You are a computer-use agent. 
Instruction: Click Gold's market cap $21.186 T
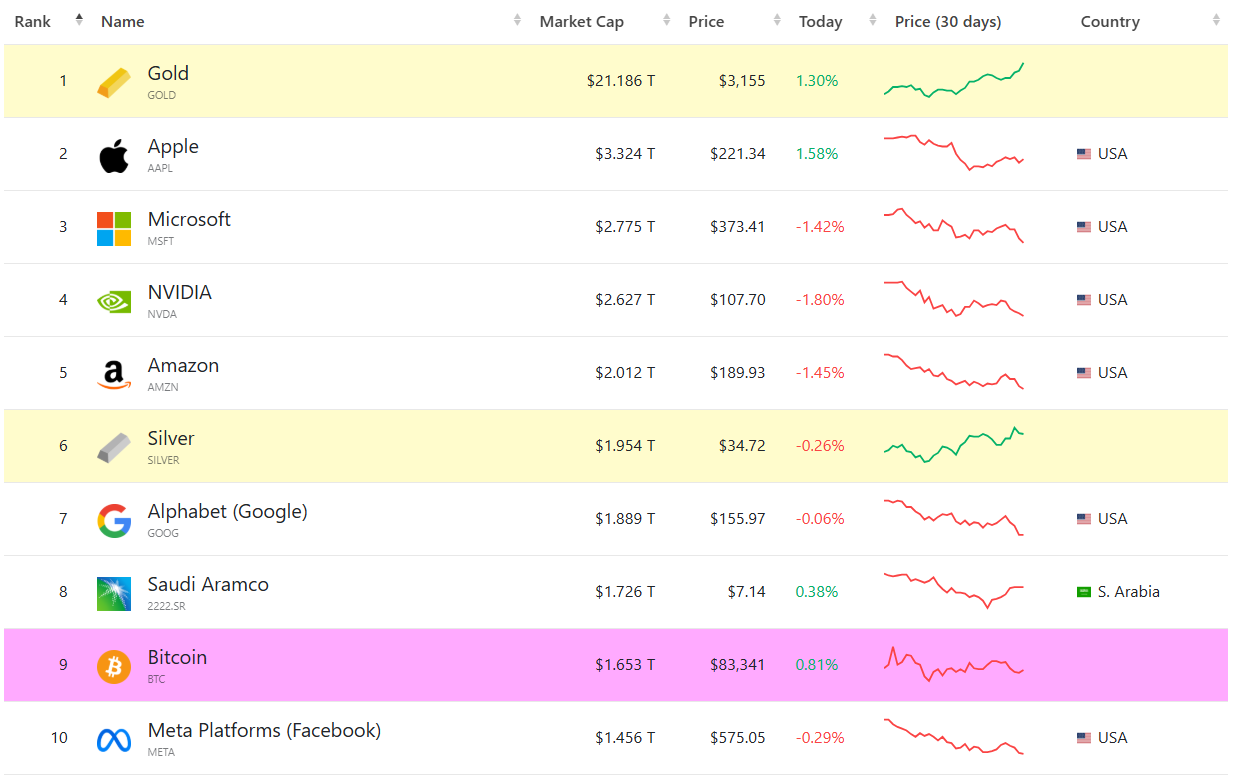621,81
